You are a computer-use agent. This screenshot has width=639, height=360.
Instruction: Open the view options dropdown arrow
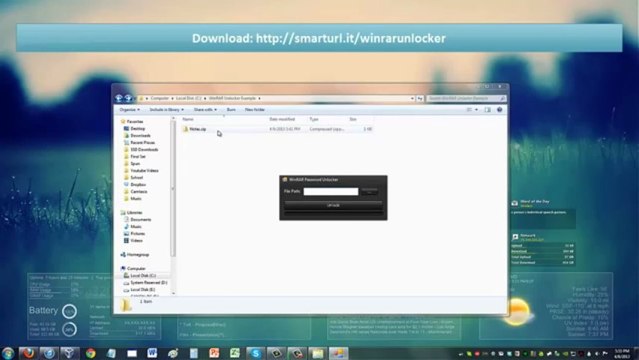coord(476,110)
